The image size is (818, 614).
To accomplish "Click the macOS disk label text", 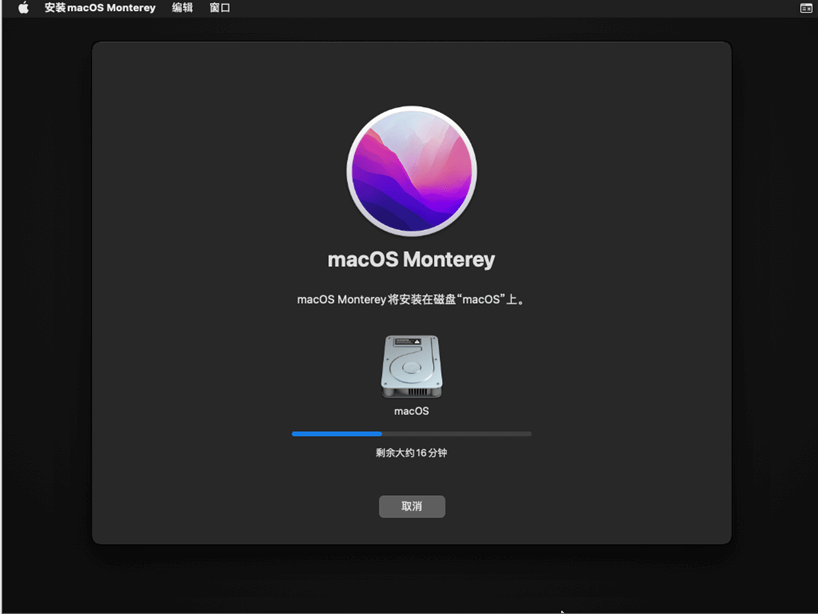I will click(411, 410).
